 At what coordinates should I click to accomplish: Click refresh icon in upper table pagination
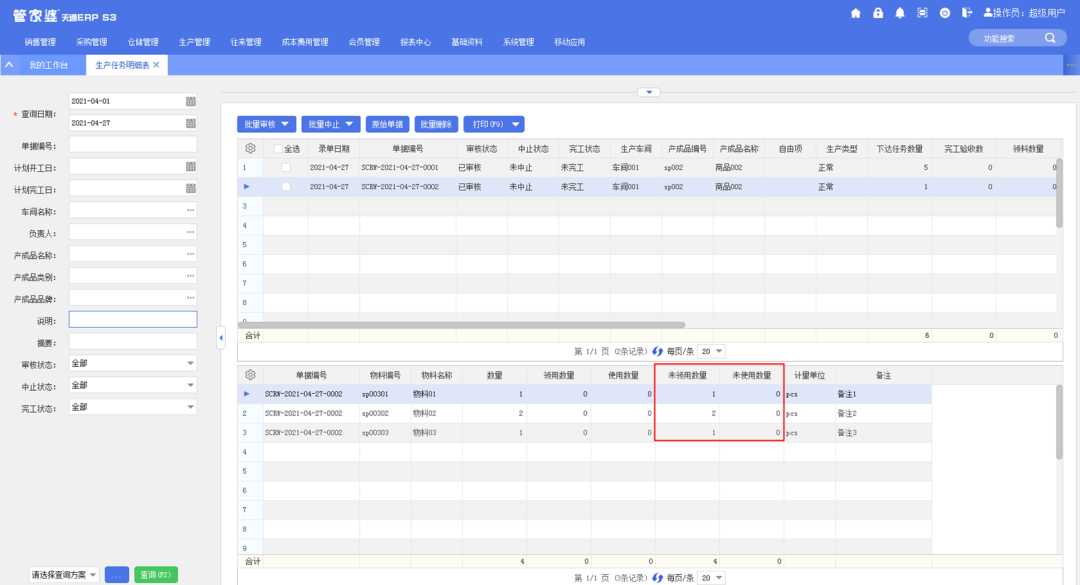657,351
